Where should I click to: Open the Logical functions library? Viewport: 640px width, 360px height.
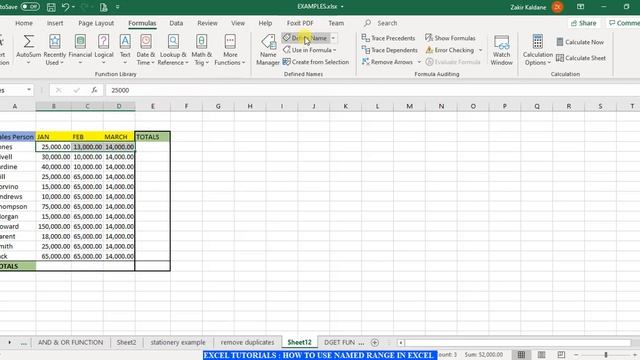pos(104,49)
